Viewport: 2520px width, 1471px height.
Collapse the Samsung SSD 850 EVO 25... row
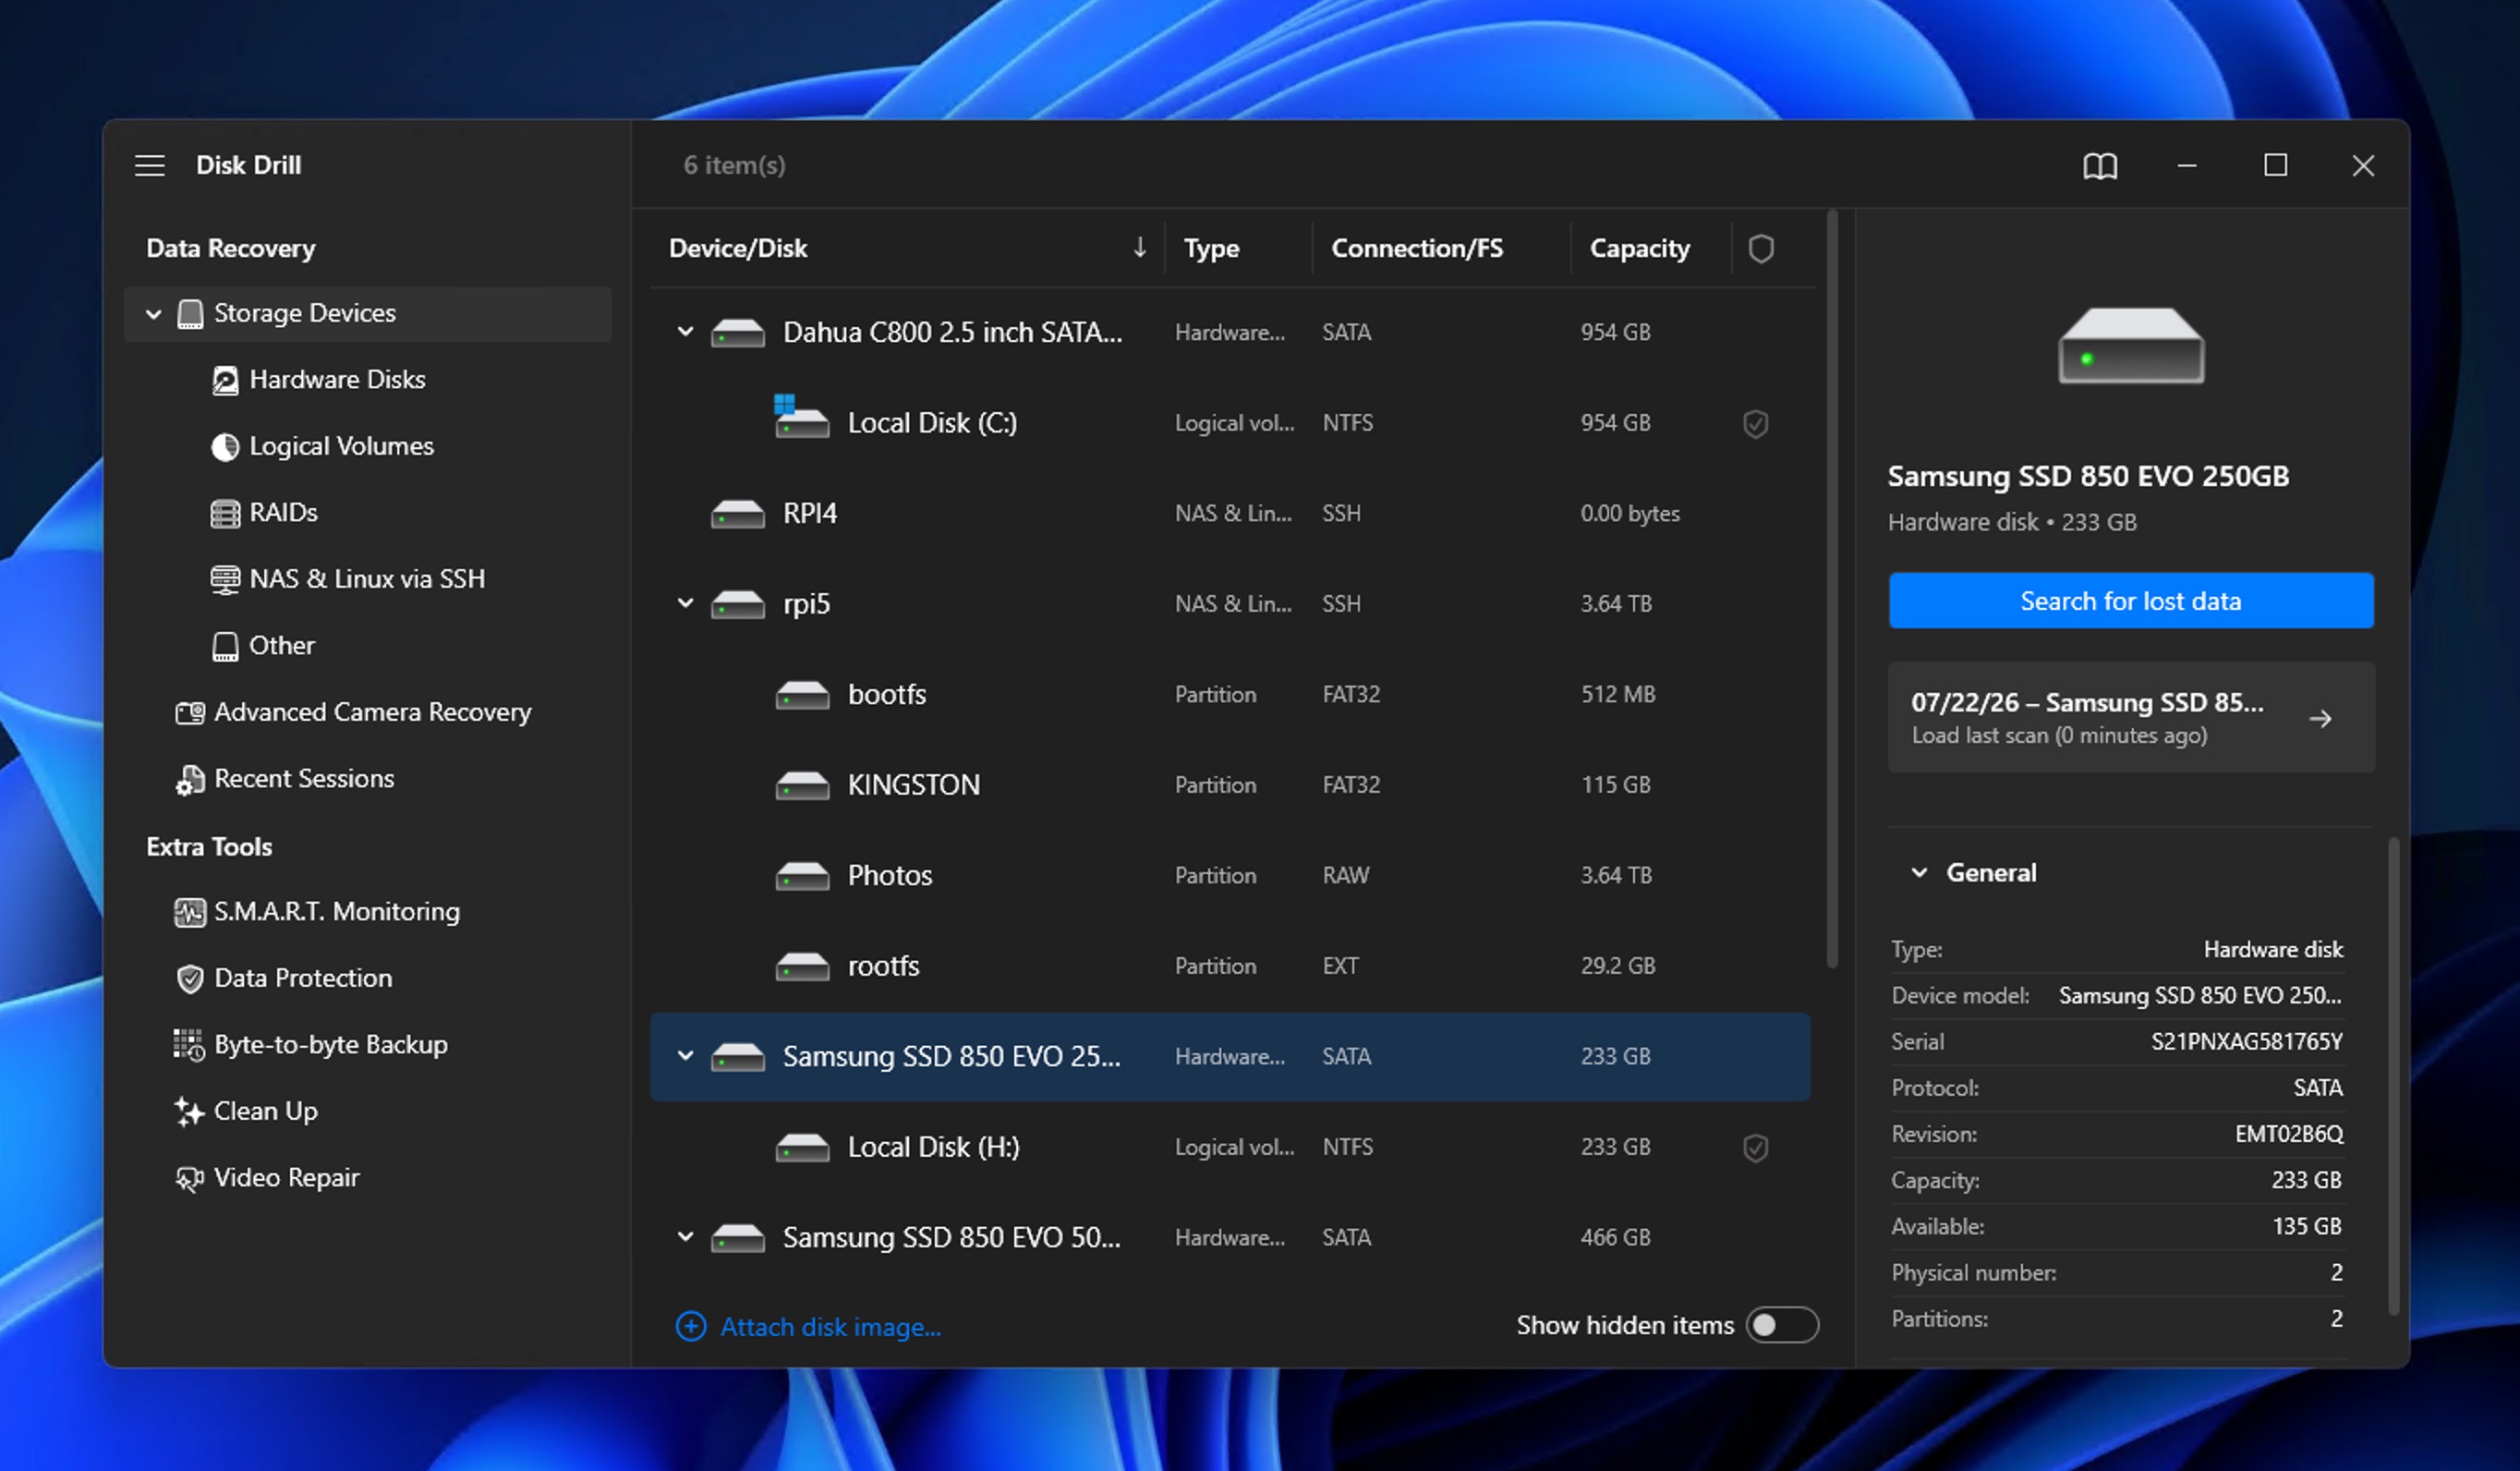coord(685,1056)
